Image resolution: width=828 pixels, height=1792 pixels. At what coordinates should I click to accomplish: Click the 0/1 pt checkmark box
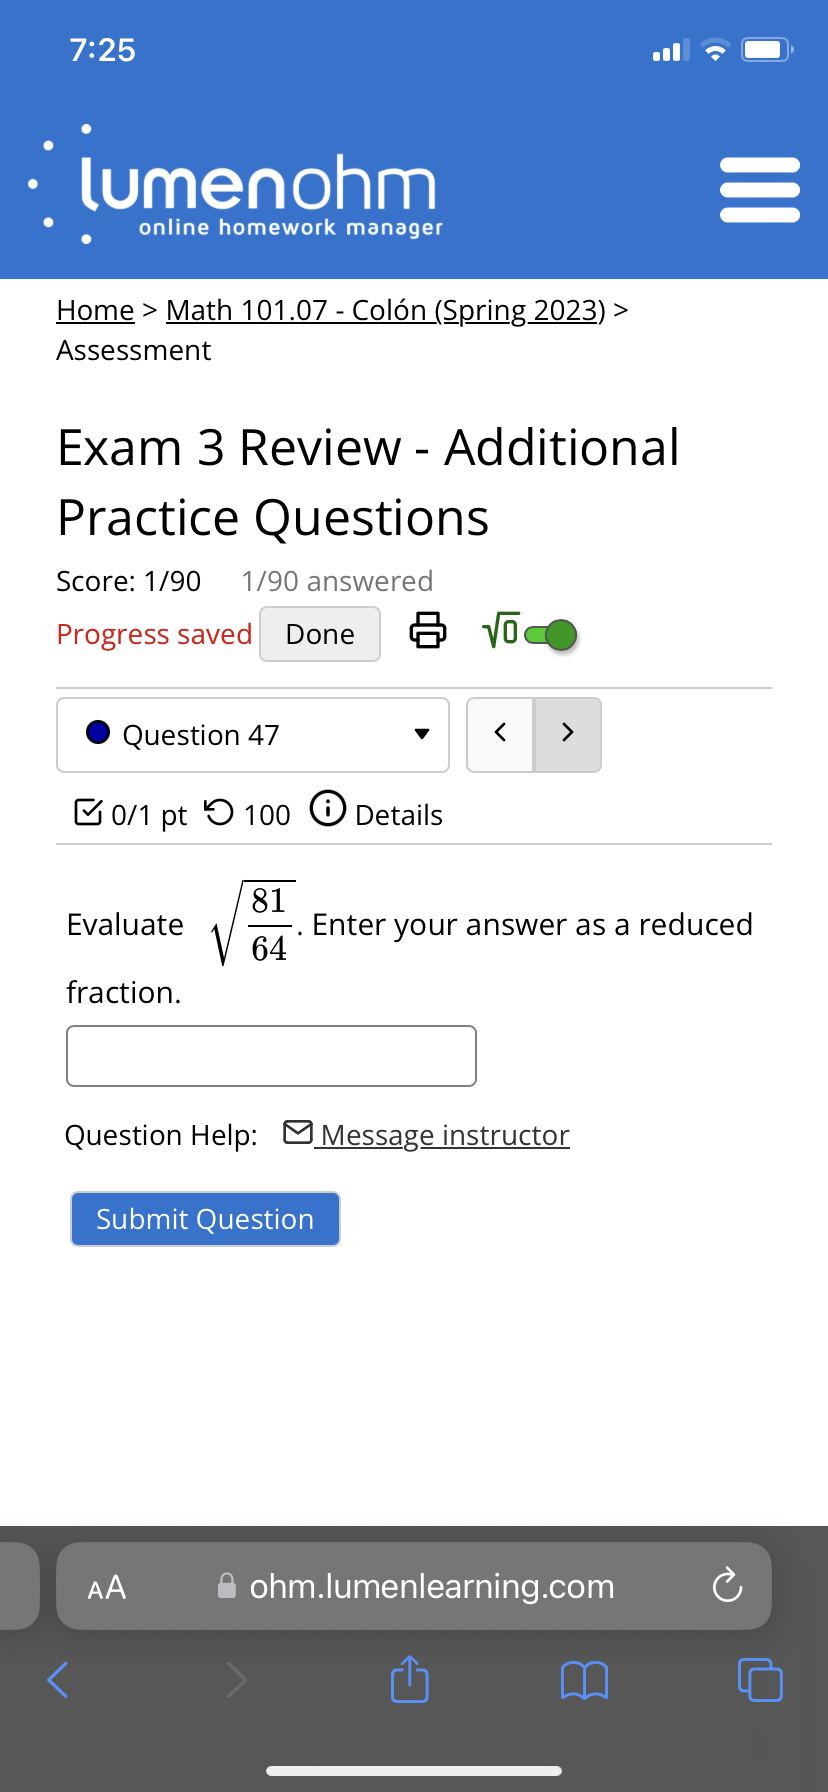coord(88,811)
